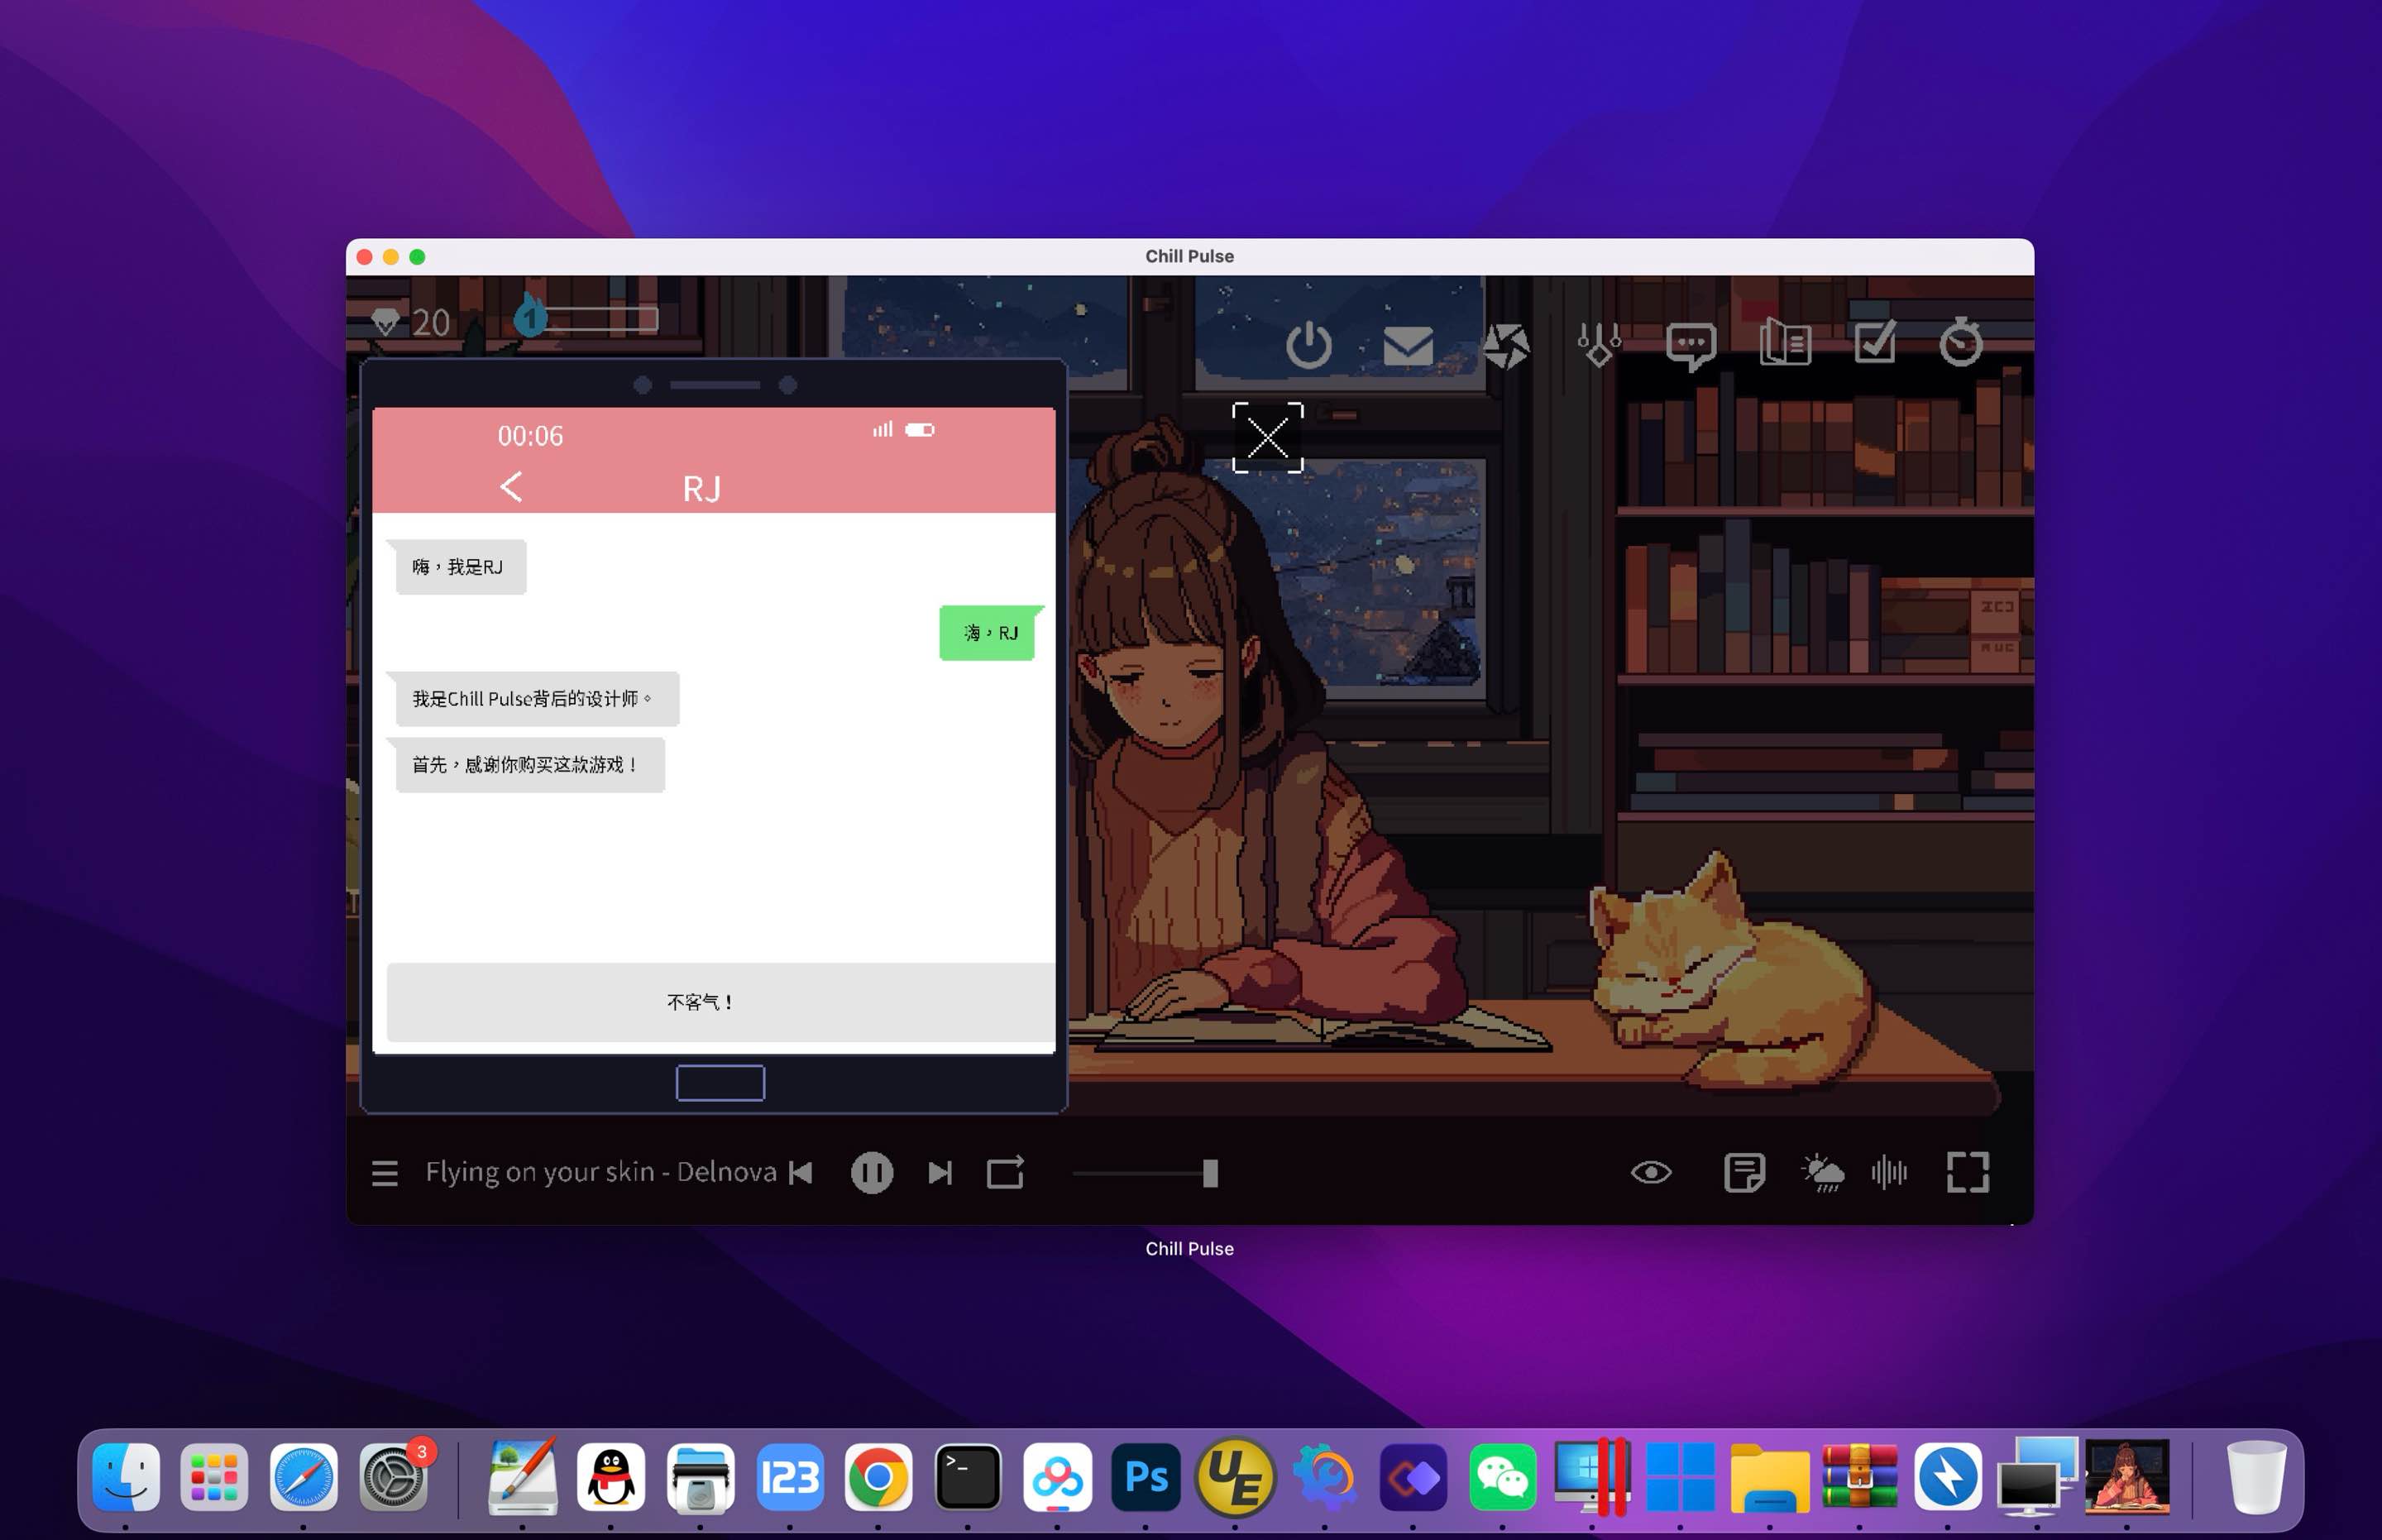Skip to next track
2382x1540 pixels.
(940, 1173)
